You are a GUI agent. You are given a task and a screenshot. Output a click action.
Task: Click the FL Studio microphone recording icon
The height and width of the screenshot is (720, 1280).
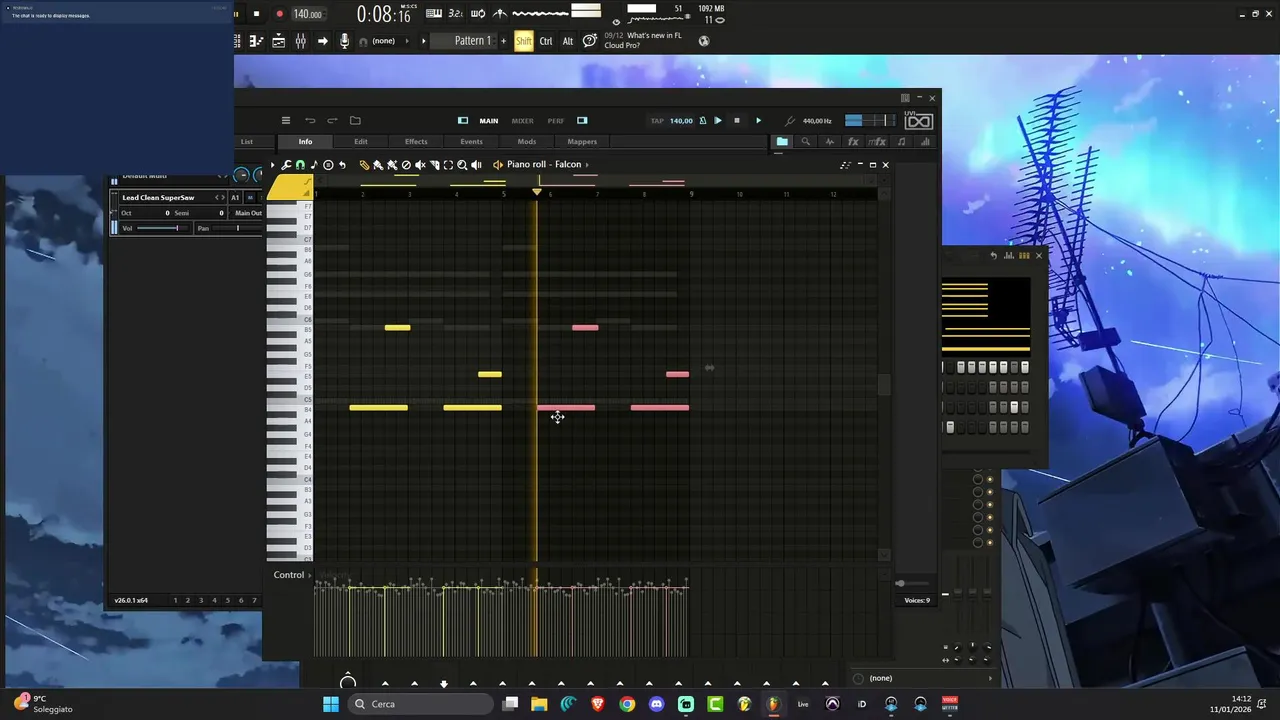[x=344, y=41]
